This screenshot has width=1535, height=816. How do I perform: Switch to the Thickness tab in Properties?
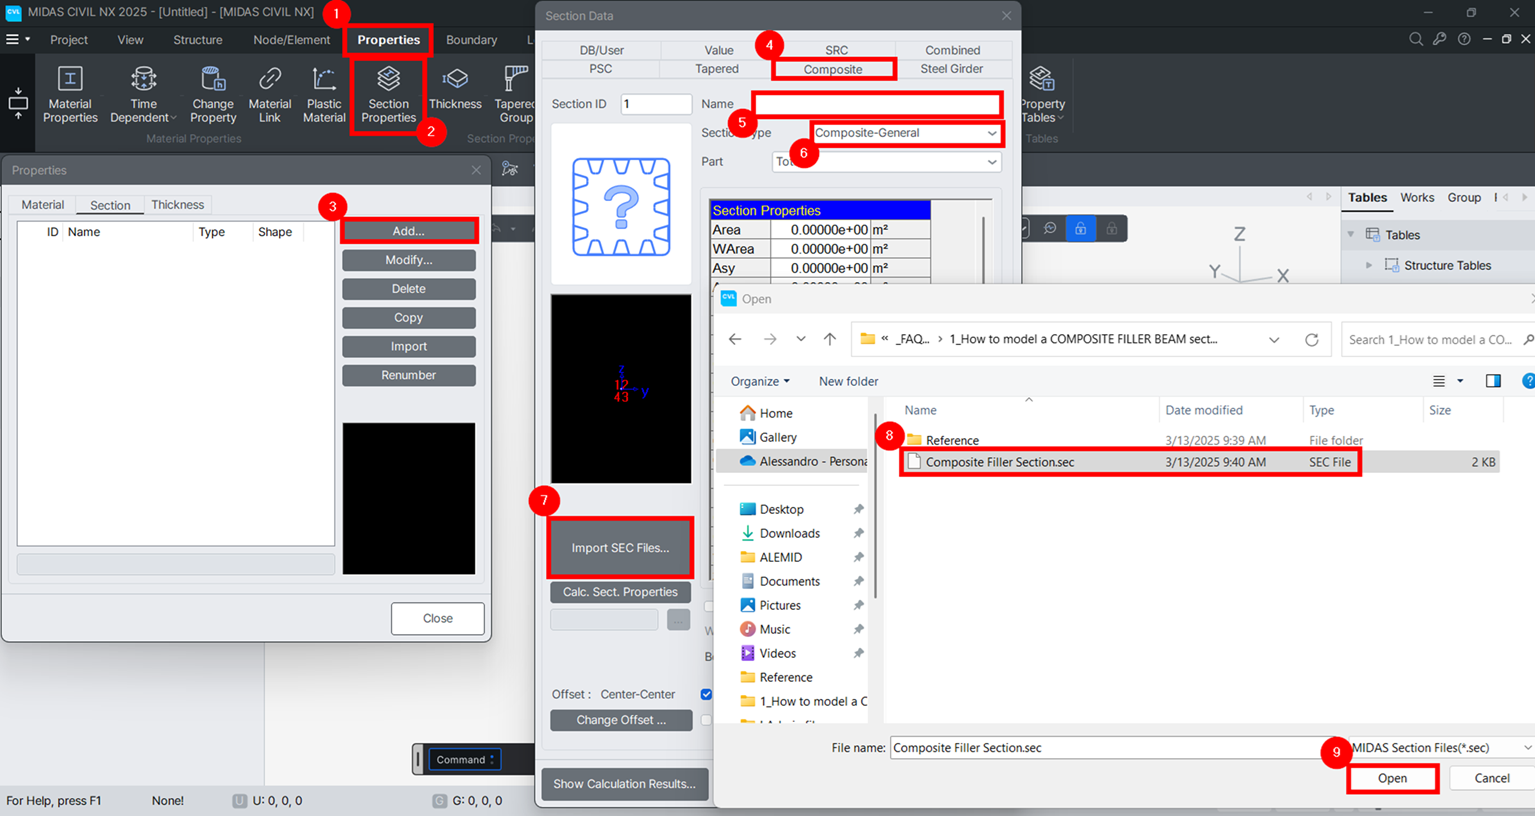[178, 204]
